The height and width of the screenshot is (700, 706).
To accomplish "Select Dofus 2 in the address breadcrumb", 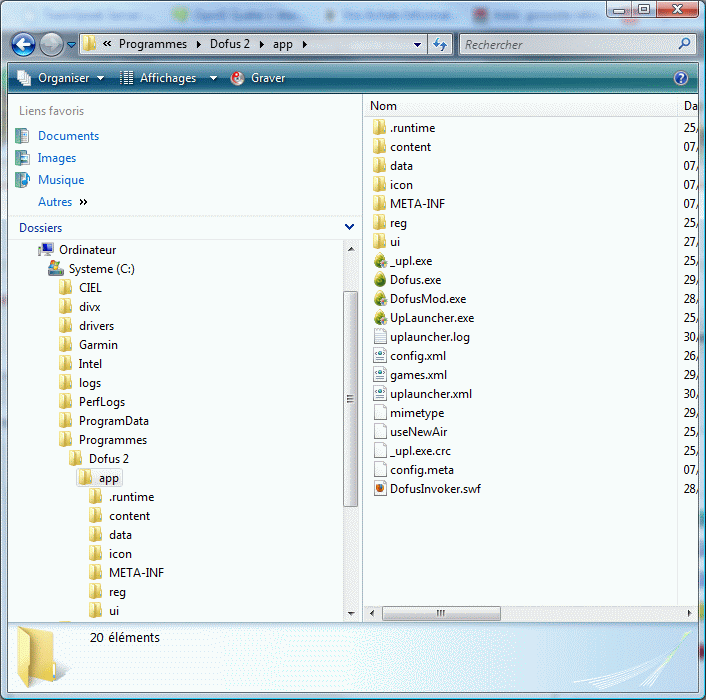I will click(230, 44).
